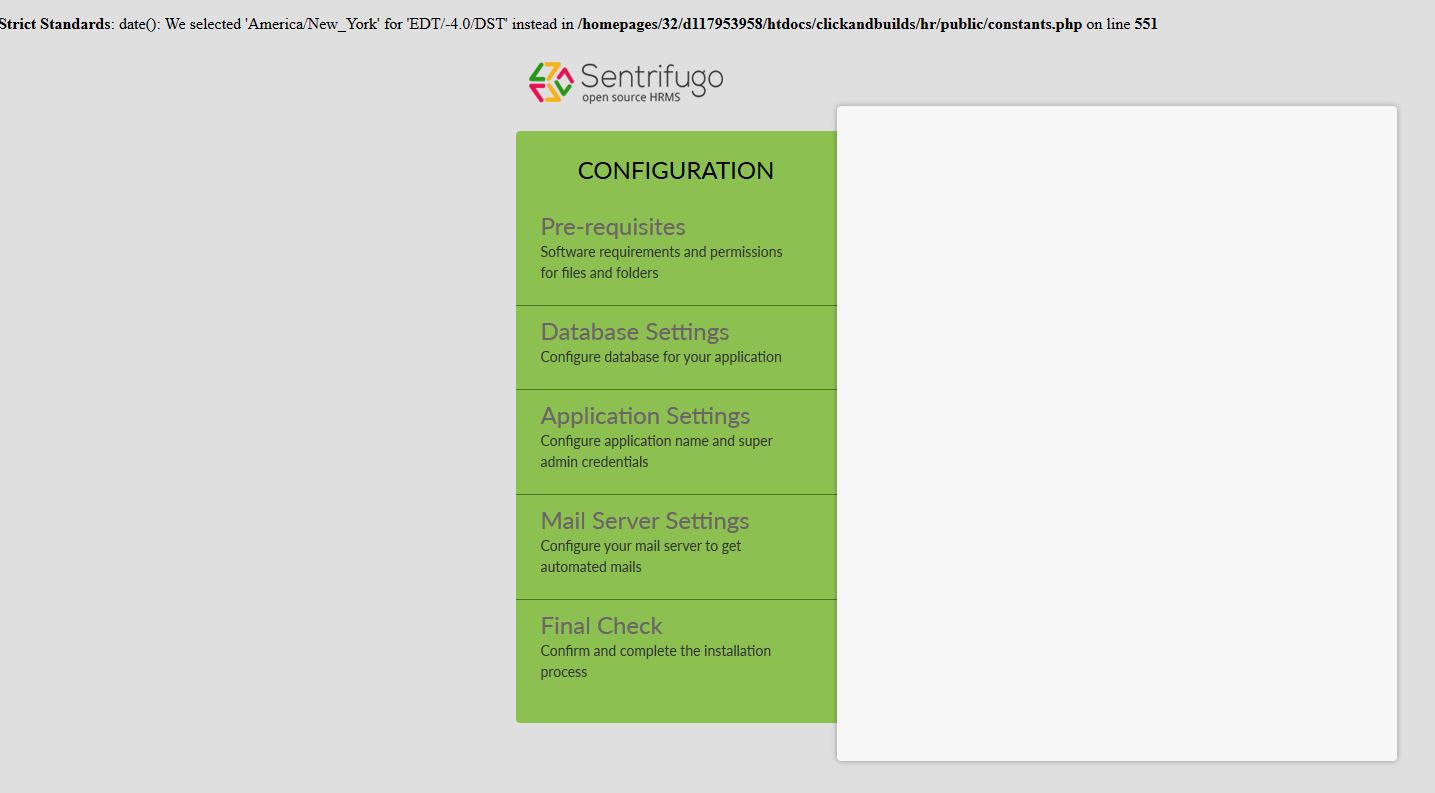1435x793 pixels.
Task: Open the Pre-requisites configuration step
Action: (612, 227)
